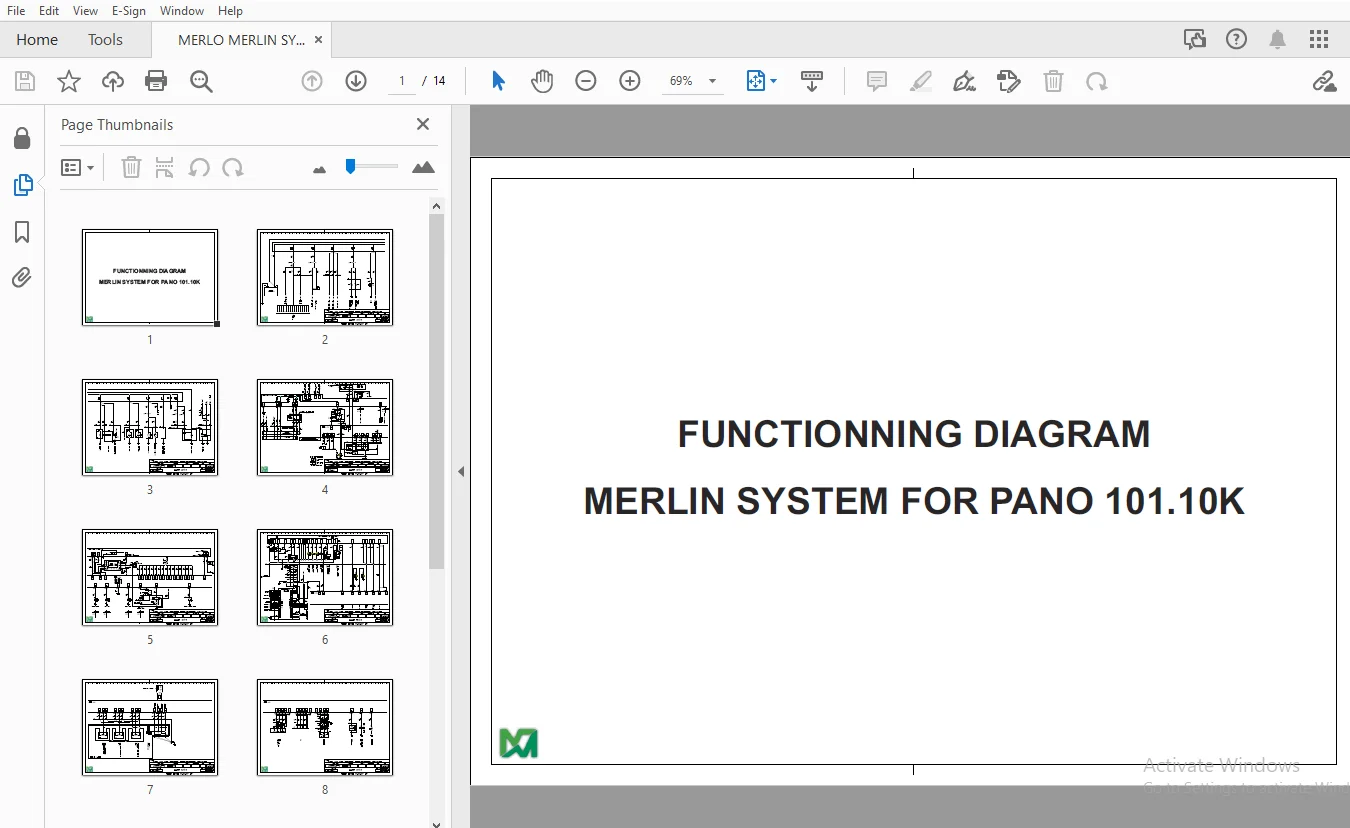
Task: Switch to the Tools tab
Action: pos(105,40)
